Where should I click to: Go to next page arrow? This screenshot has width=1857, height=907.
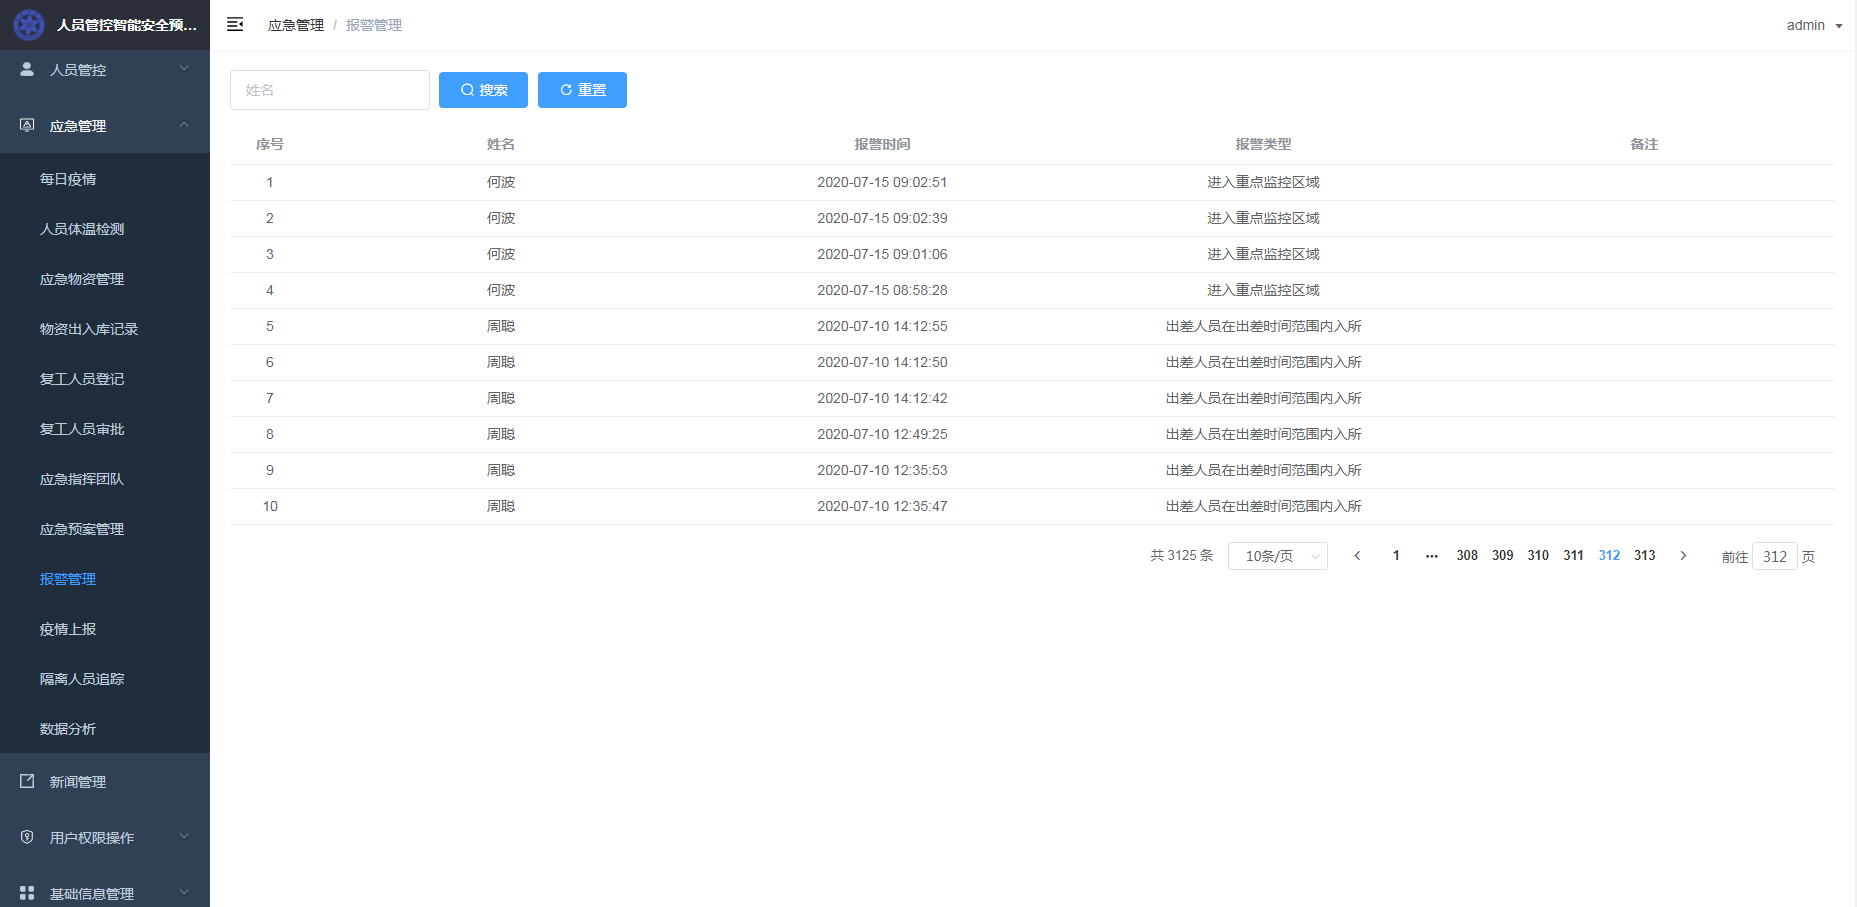[x=1683, y=556]
